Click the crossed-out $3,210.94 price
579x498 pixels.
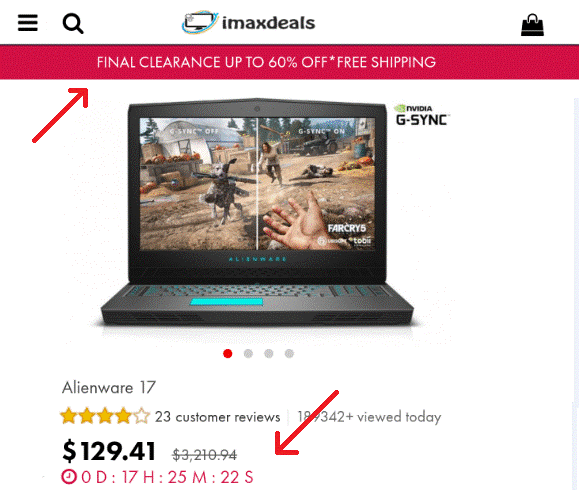pos(205,455)
